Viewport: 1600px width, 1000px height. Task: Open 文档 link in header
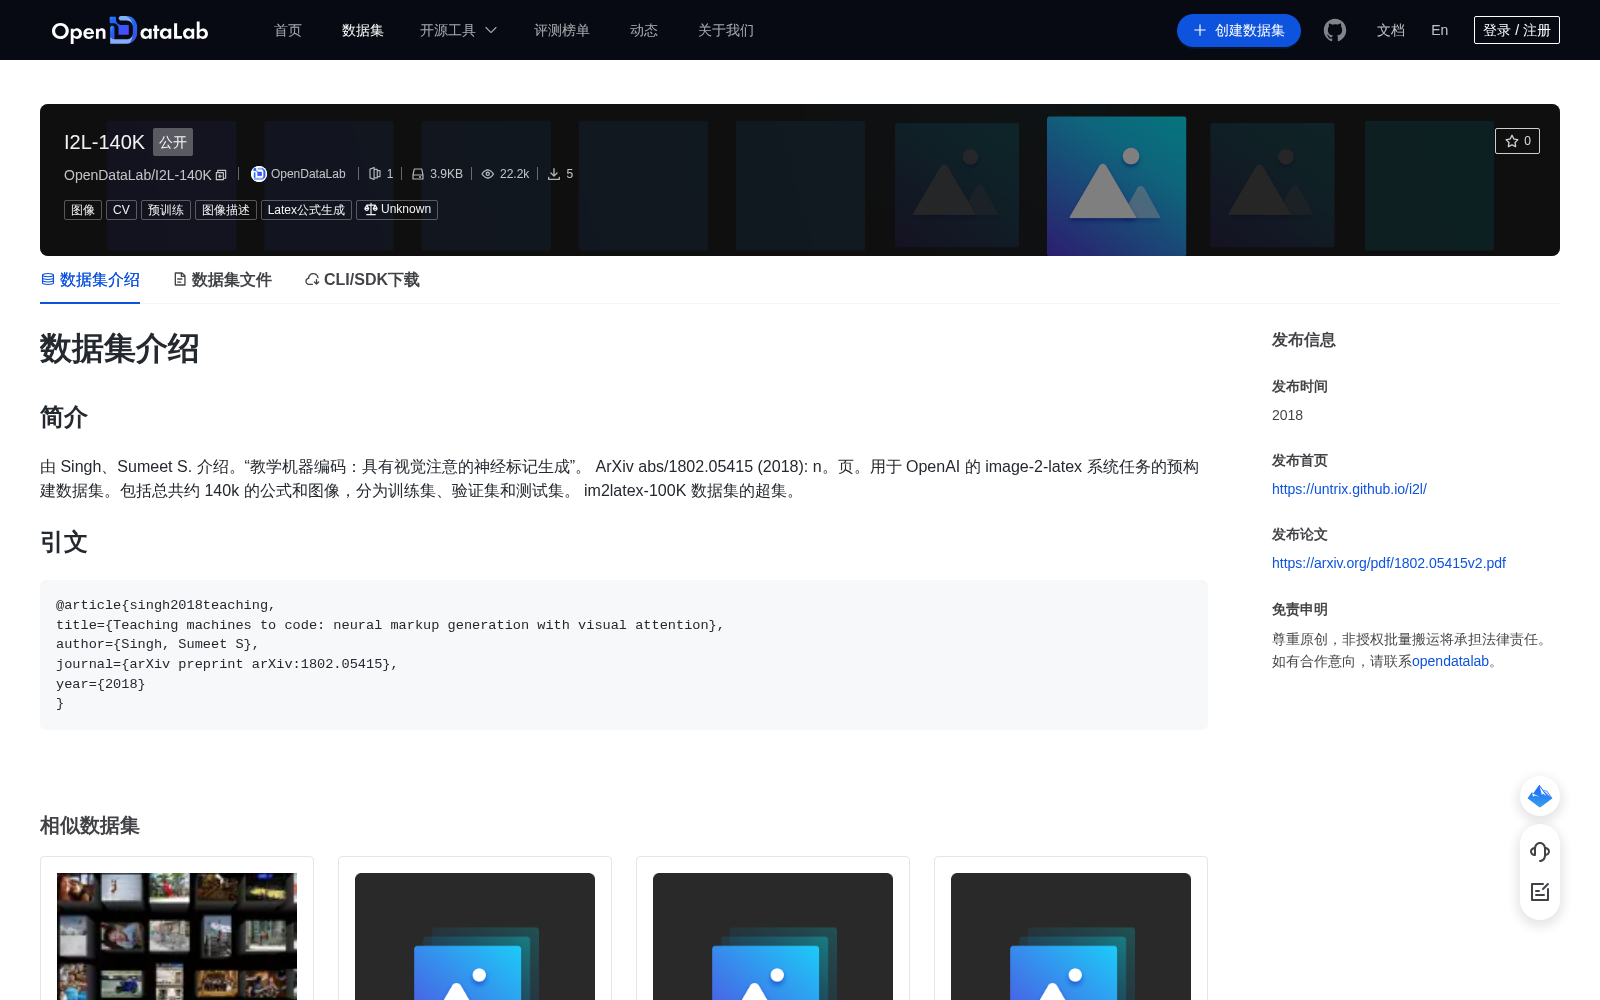[x=1391, y=31]
